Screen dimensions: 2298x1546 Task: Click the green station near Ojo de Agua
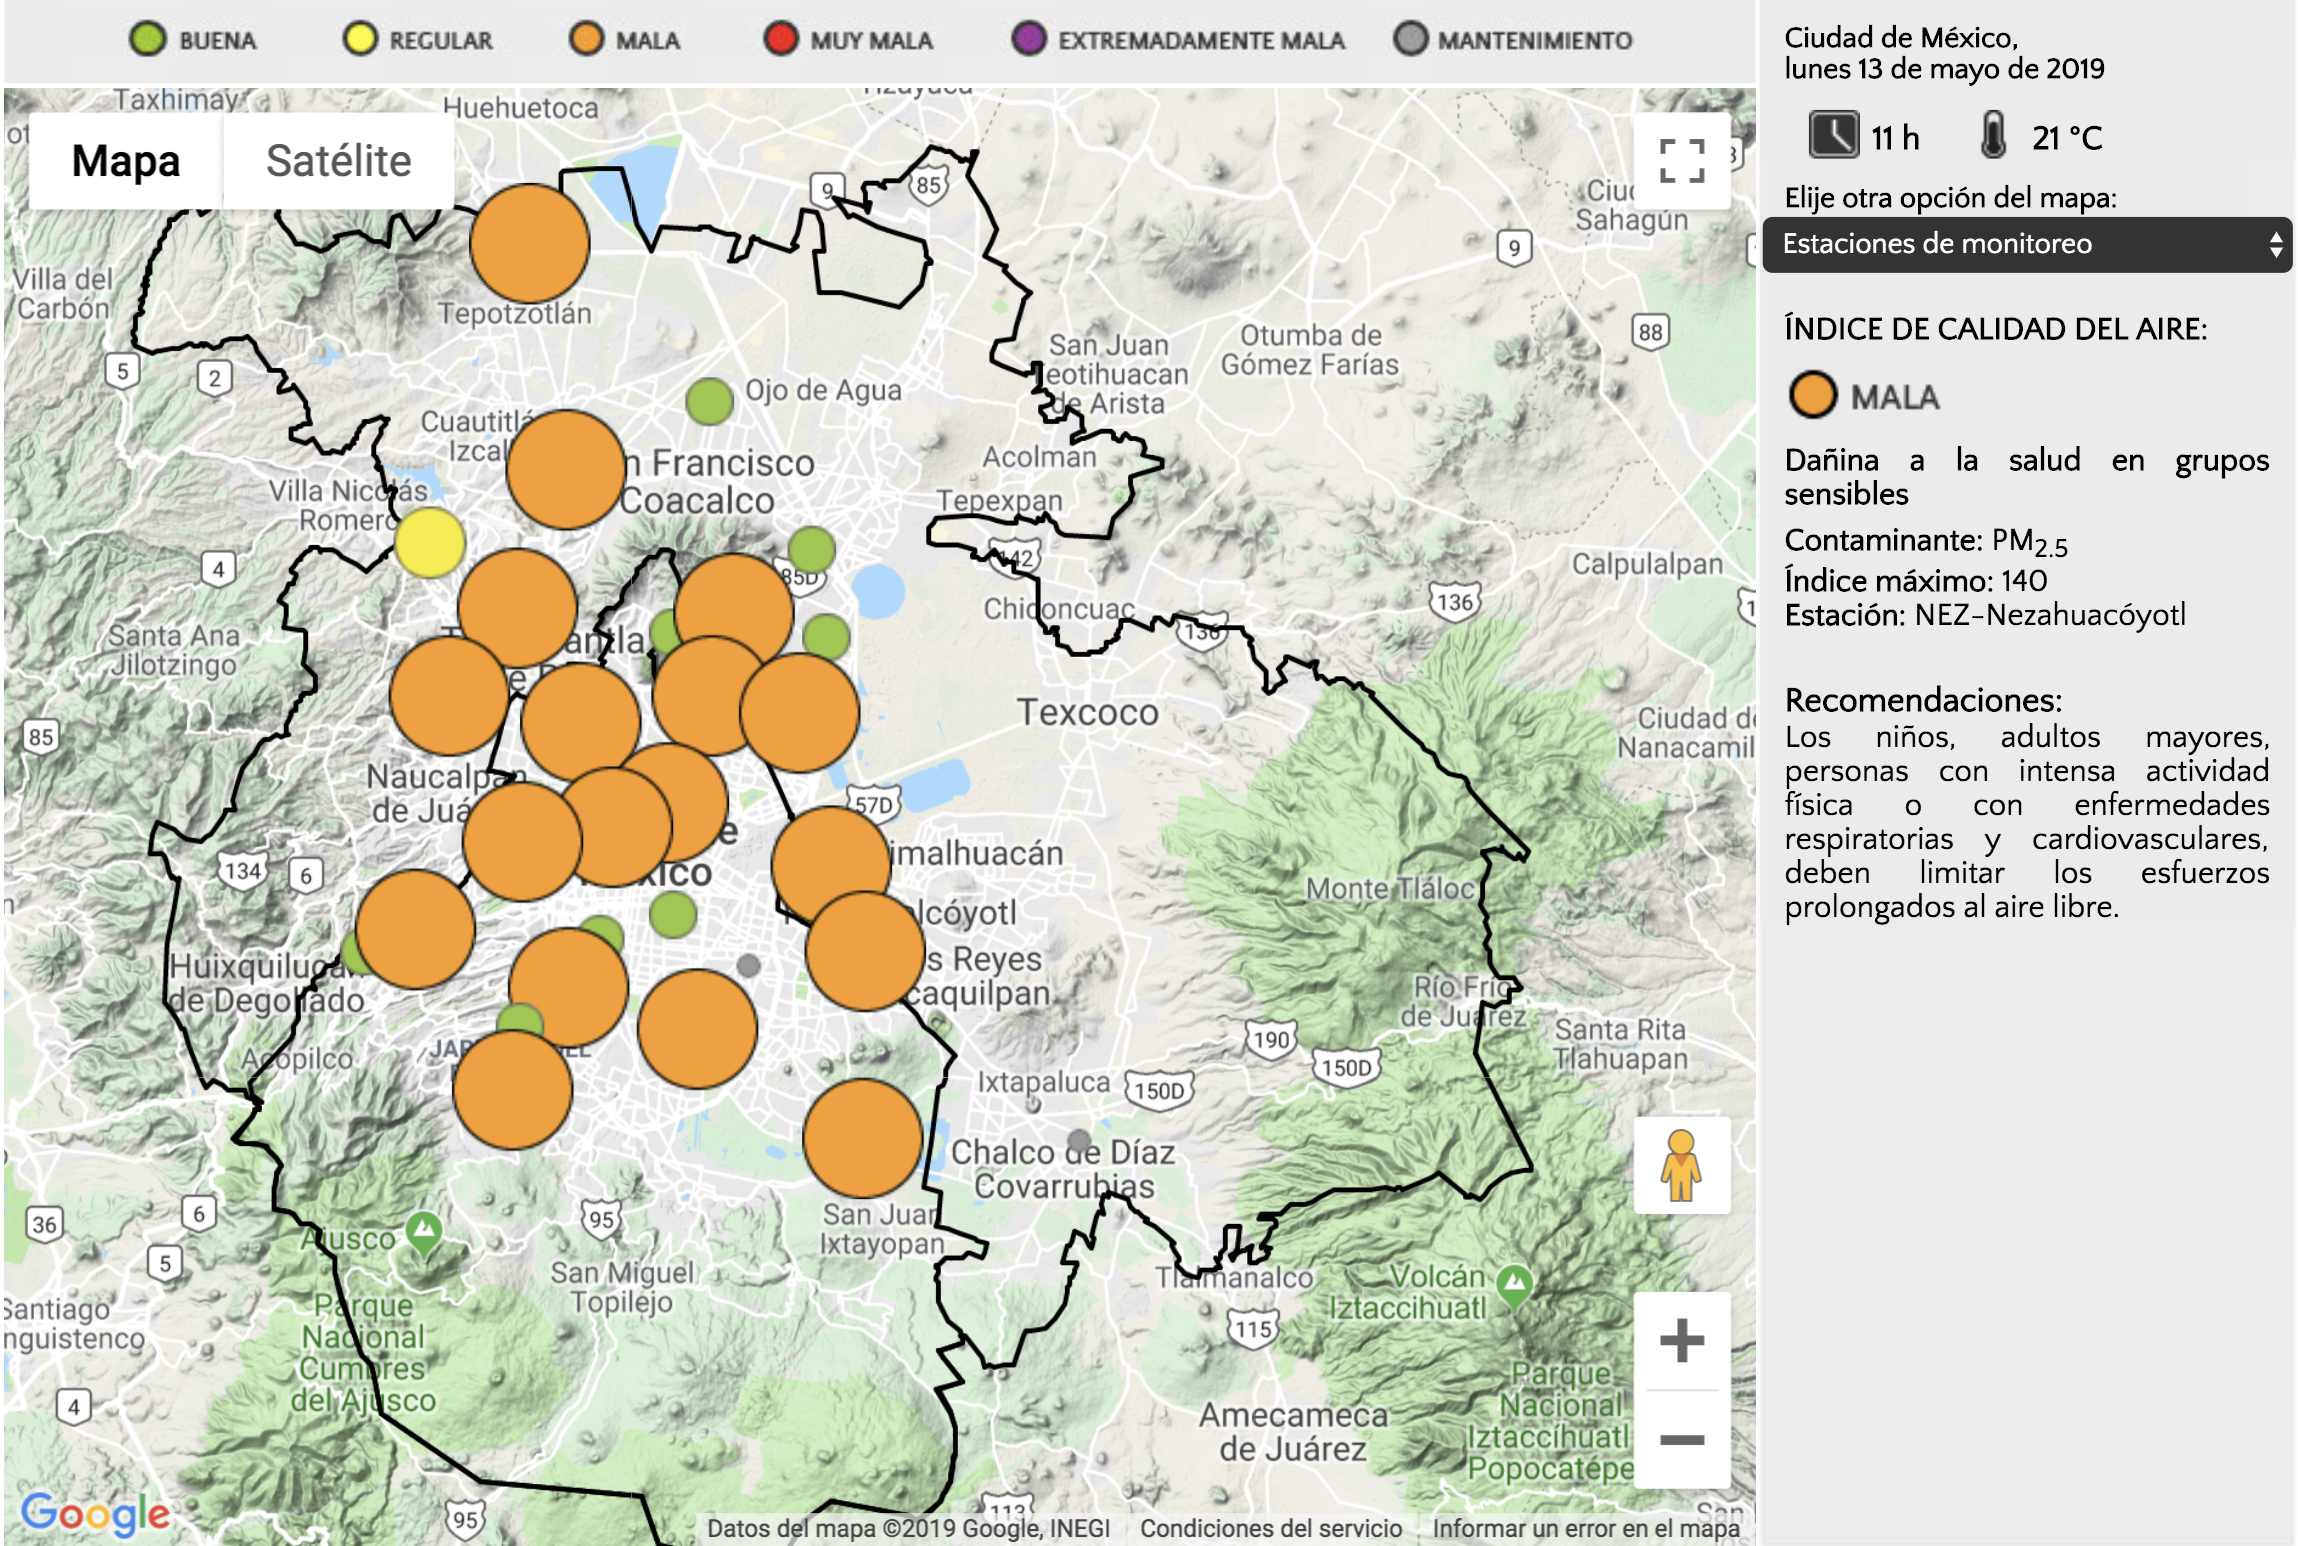click(x=709, y=402)
